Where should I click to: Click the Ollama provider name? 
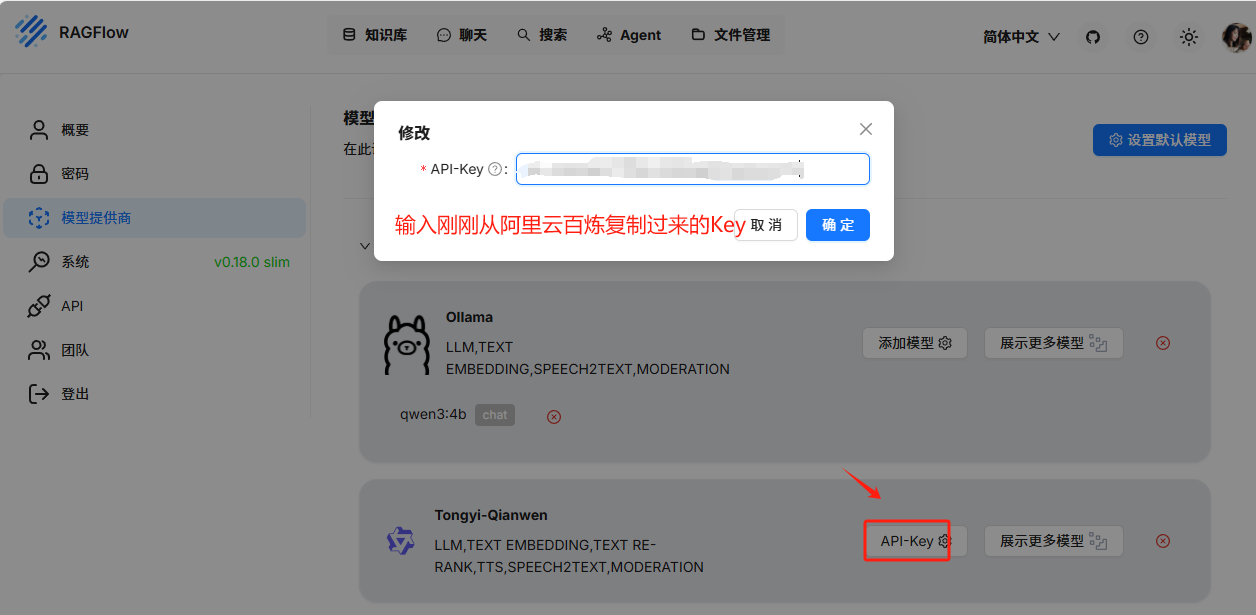(469, 317)
